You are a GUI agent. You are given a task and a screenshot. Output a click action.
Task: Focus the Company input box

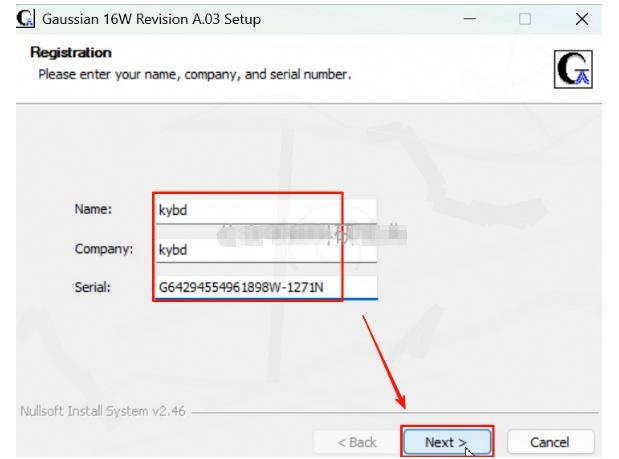pyautogui.click(x=266, y=250)
